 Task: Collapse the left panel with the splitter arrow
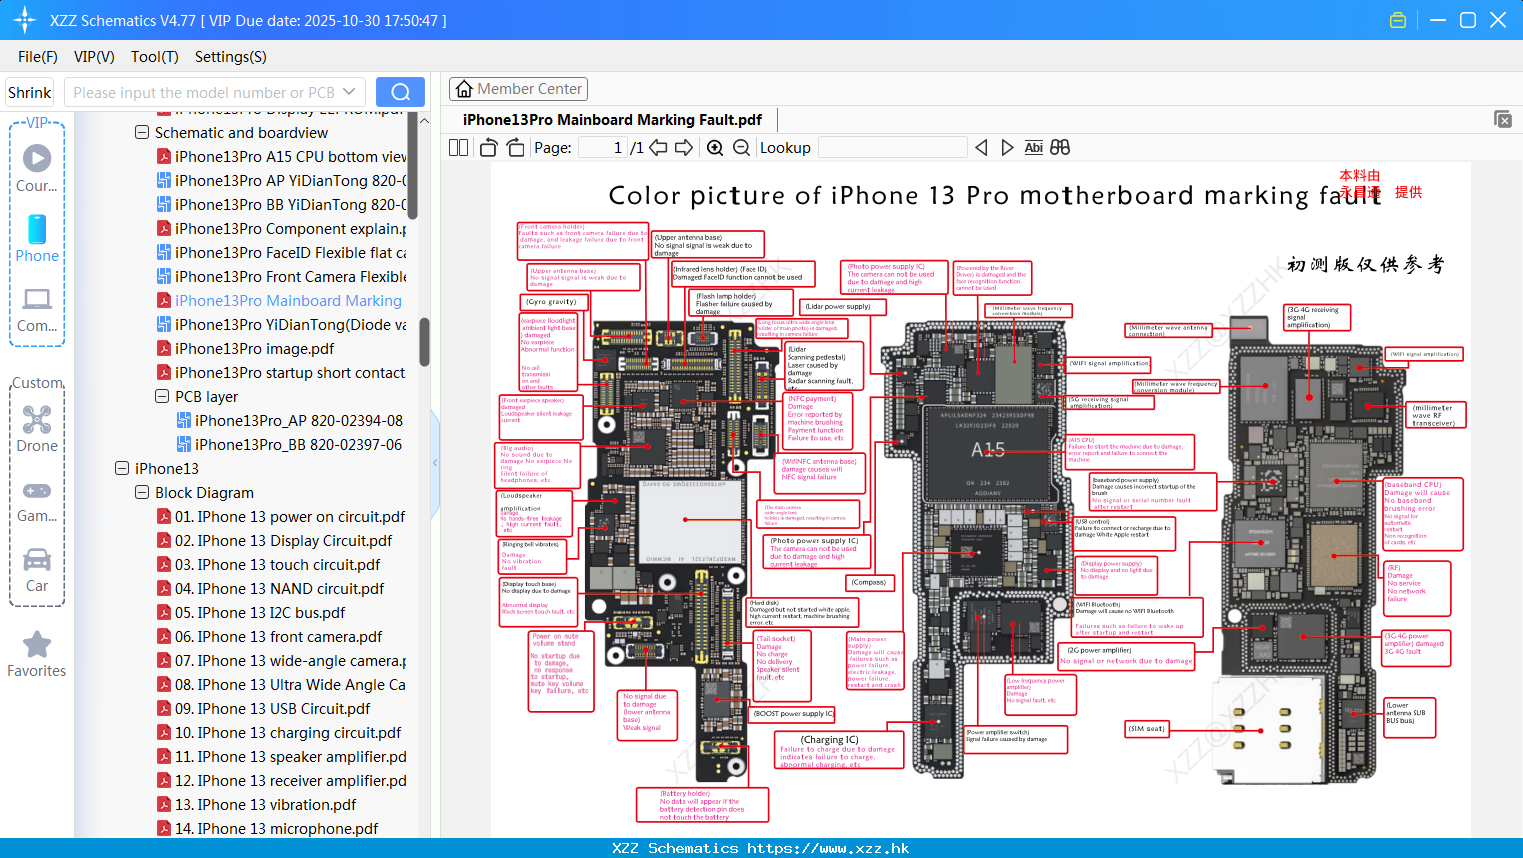point(435,462)
